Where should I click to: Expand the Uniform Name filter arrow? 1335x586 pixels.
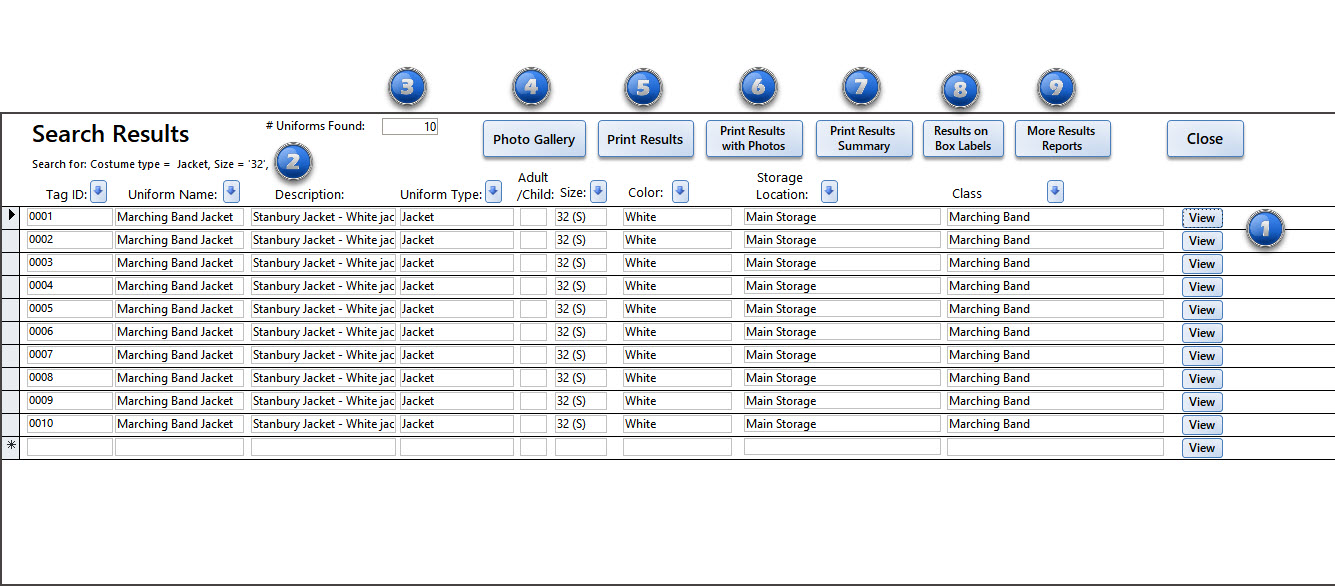tap(231, 191)
